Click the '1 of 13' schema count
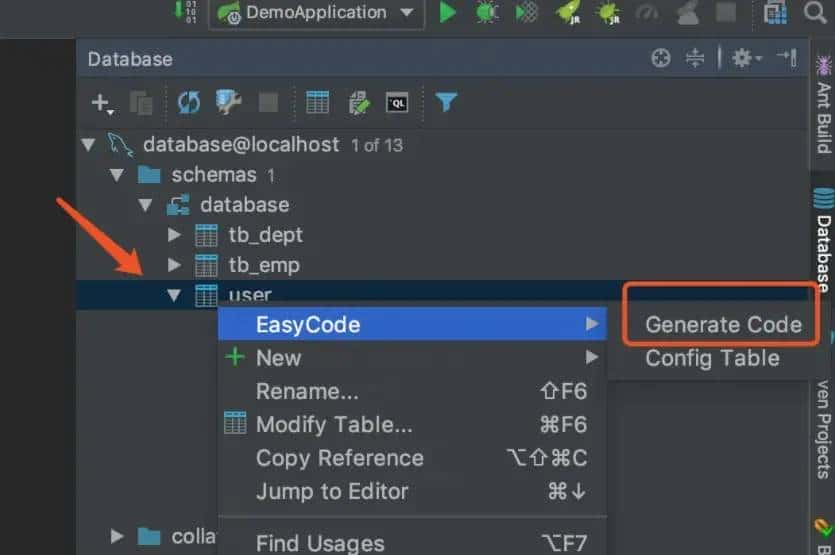The image size is (835, 555). 377,145
